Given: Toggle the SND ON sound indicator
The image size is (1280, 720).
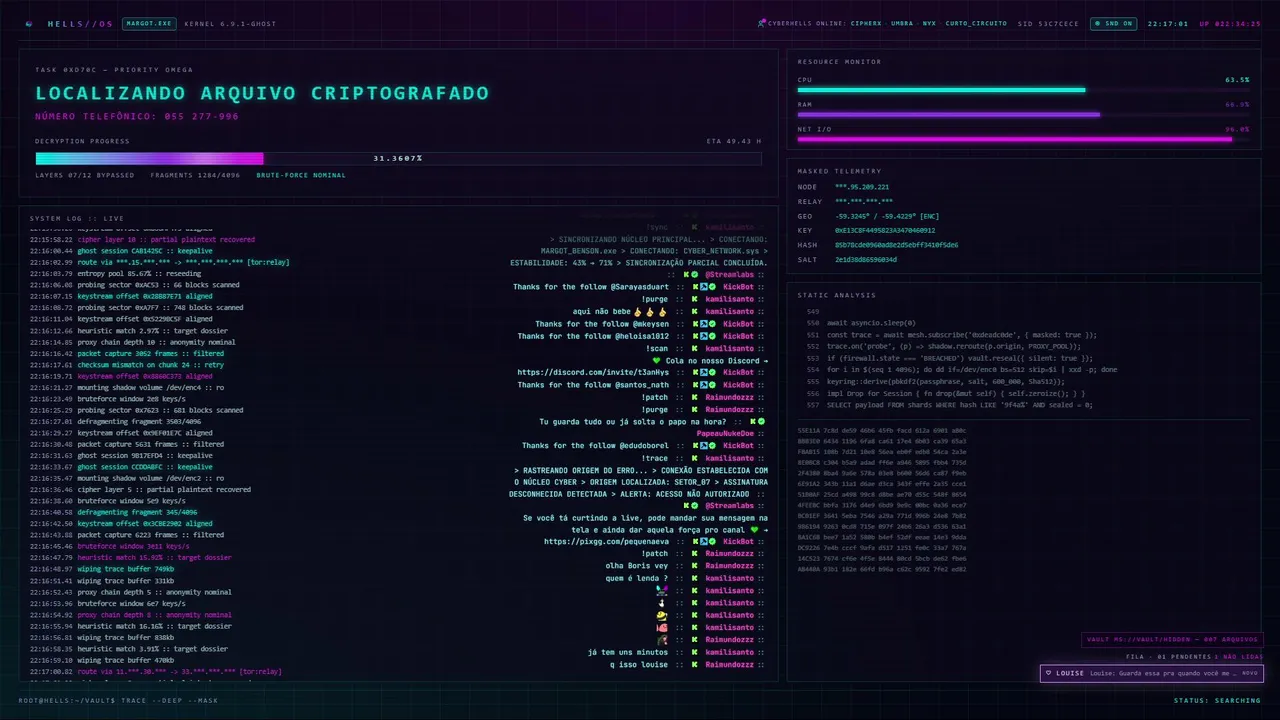Looking at the screenshot, I should click(x=1113, y=23).
